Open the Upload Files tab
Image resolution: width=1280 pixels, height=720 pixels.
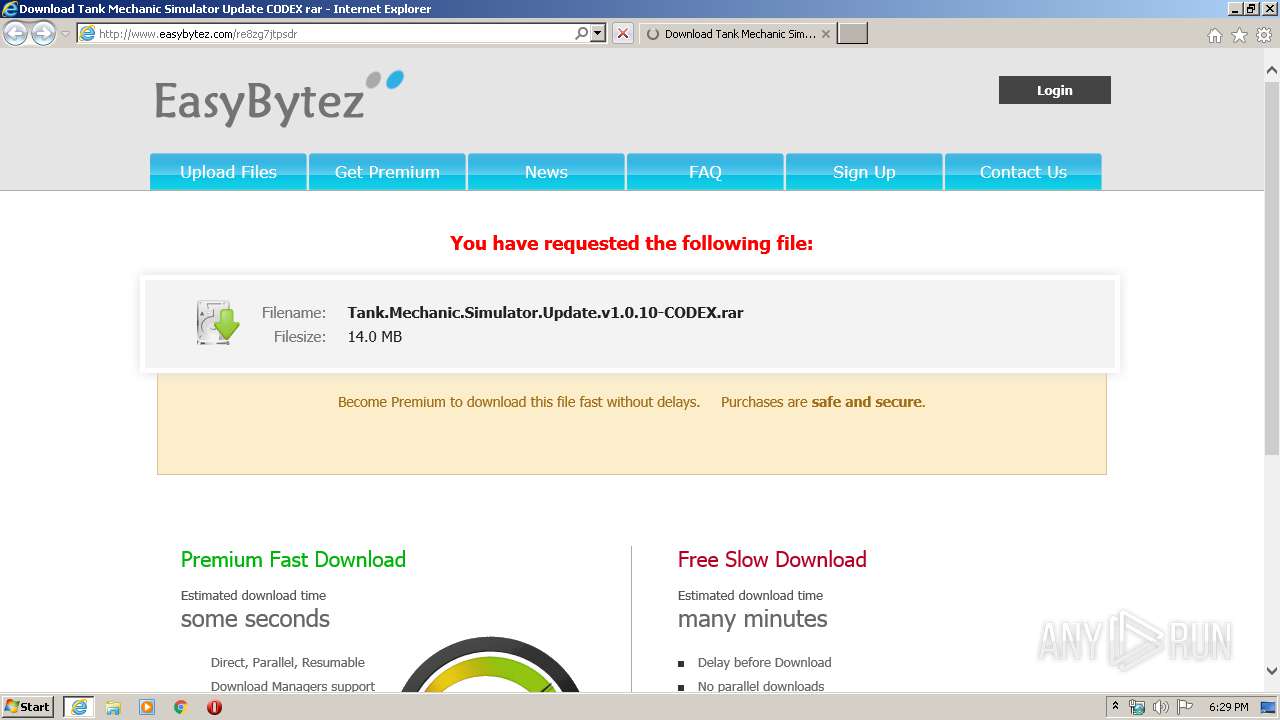click(x=228, y=172)
